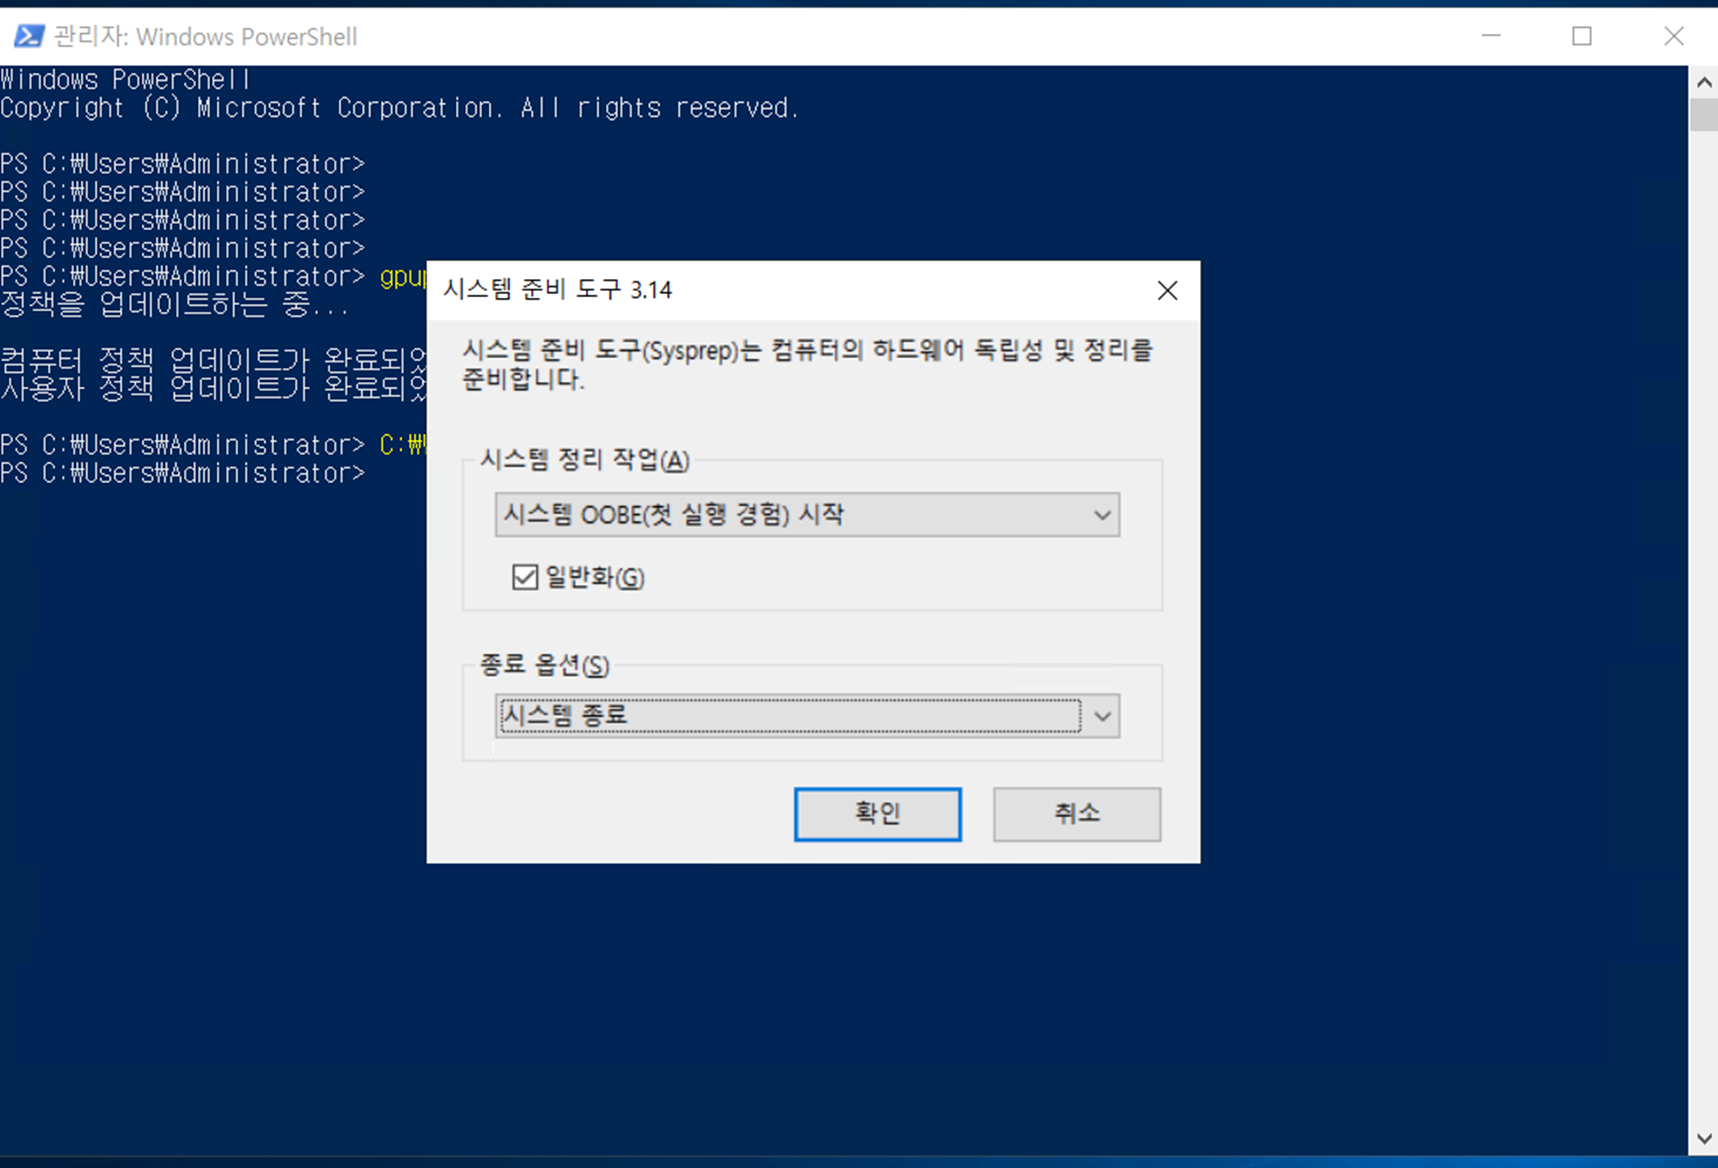Minimize the PowerShell window

(1491, 36)
